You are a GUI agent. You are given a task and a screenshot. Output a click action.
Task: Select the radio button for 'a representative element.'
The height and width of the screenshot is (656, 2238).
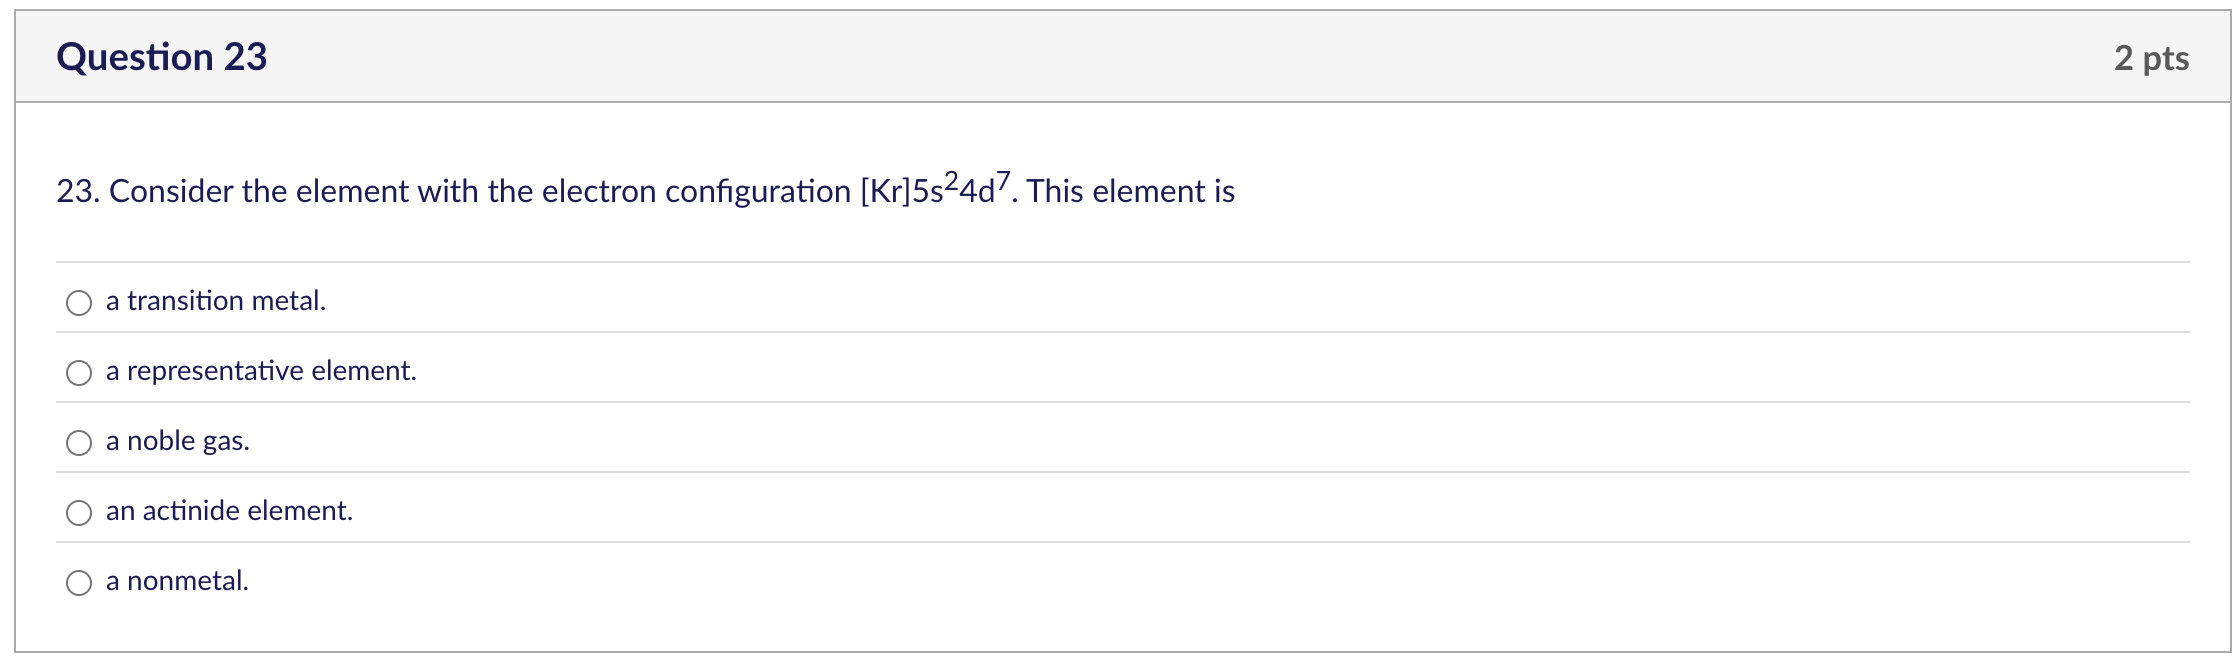(x=79, y=372)
